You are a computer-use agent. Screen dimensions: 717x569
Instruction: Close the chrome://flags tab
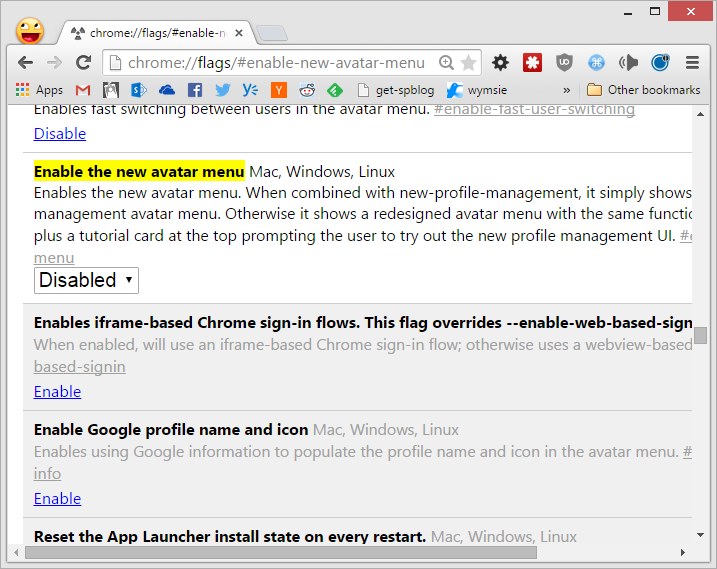[239, 33]
